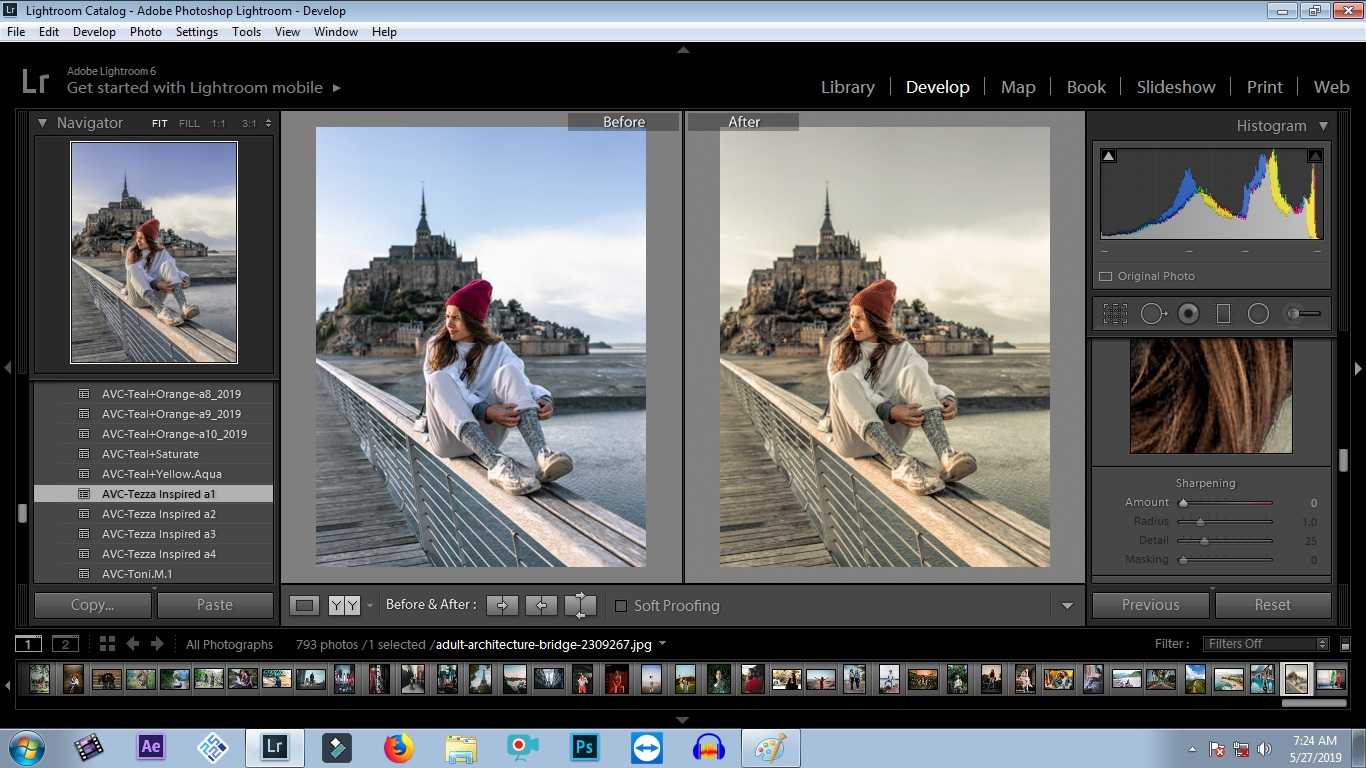Select the Red Eye Correction tool
1366x768 pixels.
(x=1188, y=314)
